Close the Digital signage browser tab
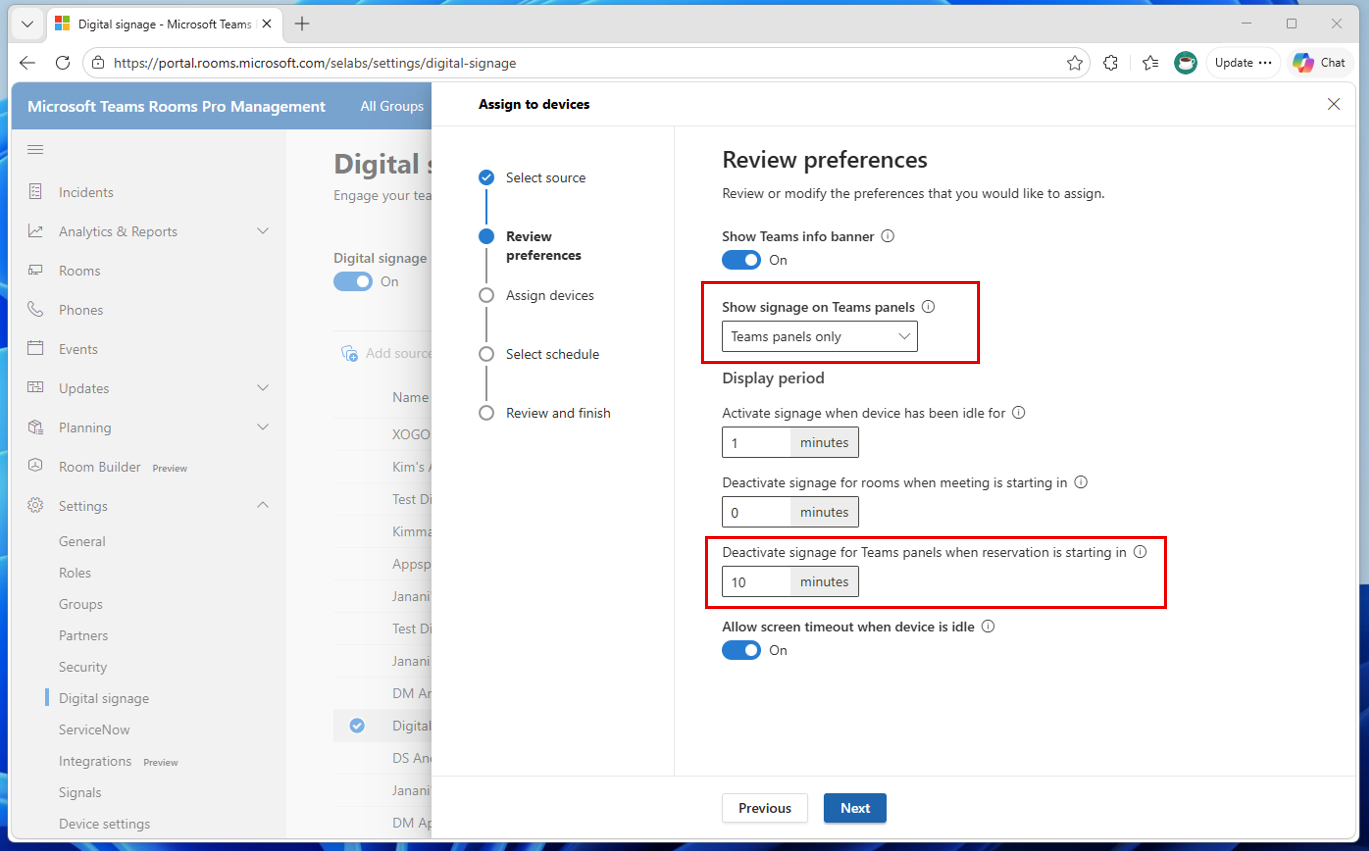Viewport: 1369px width, 851px height. (x=266, y=24)
